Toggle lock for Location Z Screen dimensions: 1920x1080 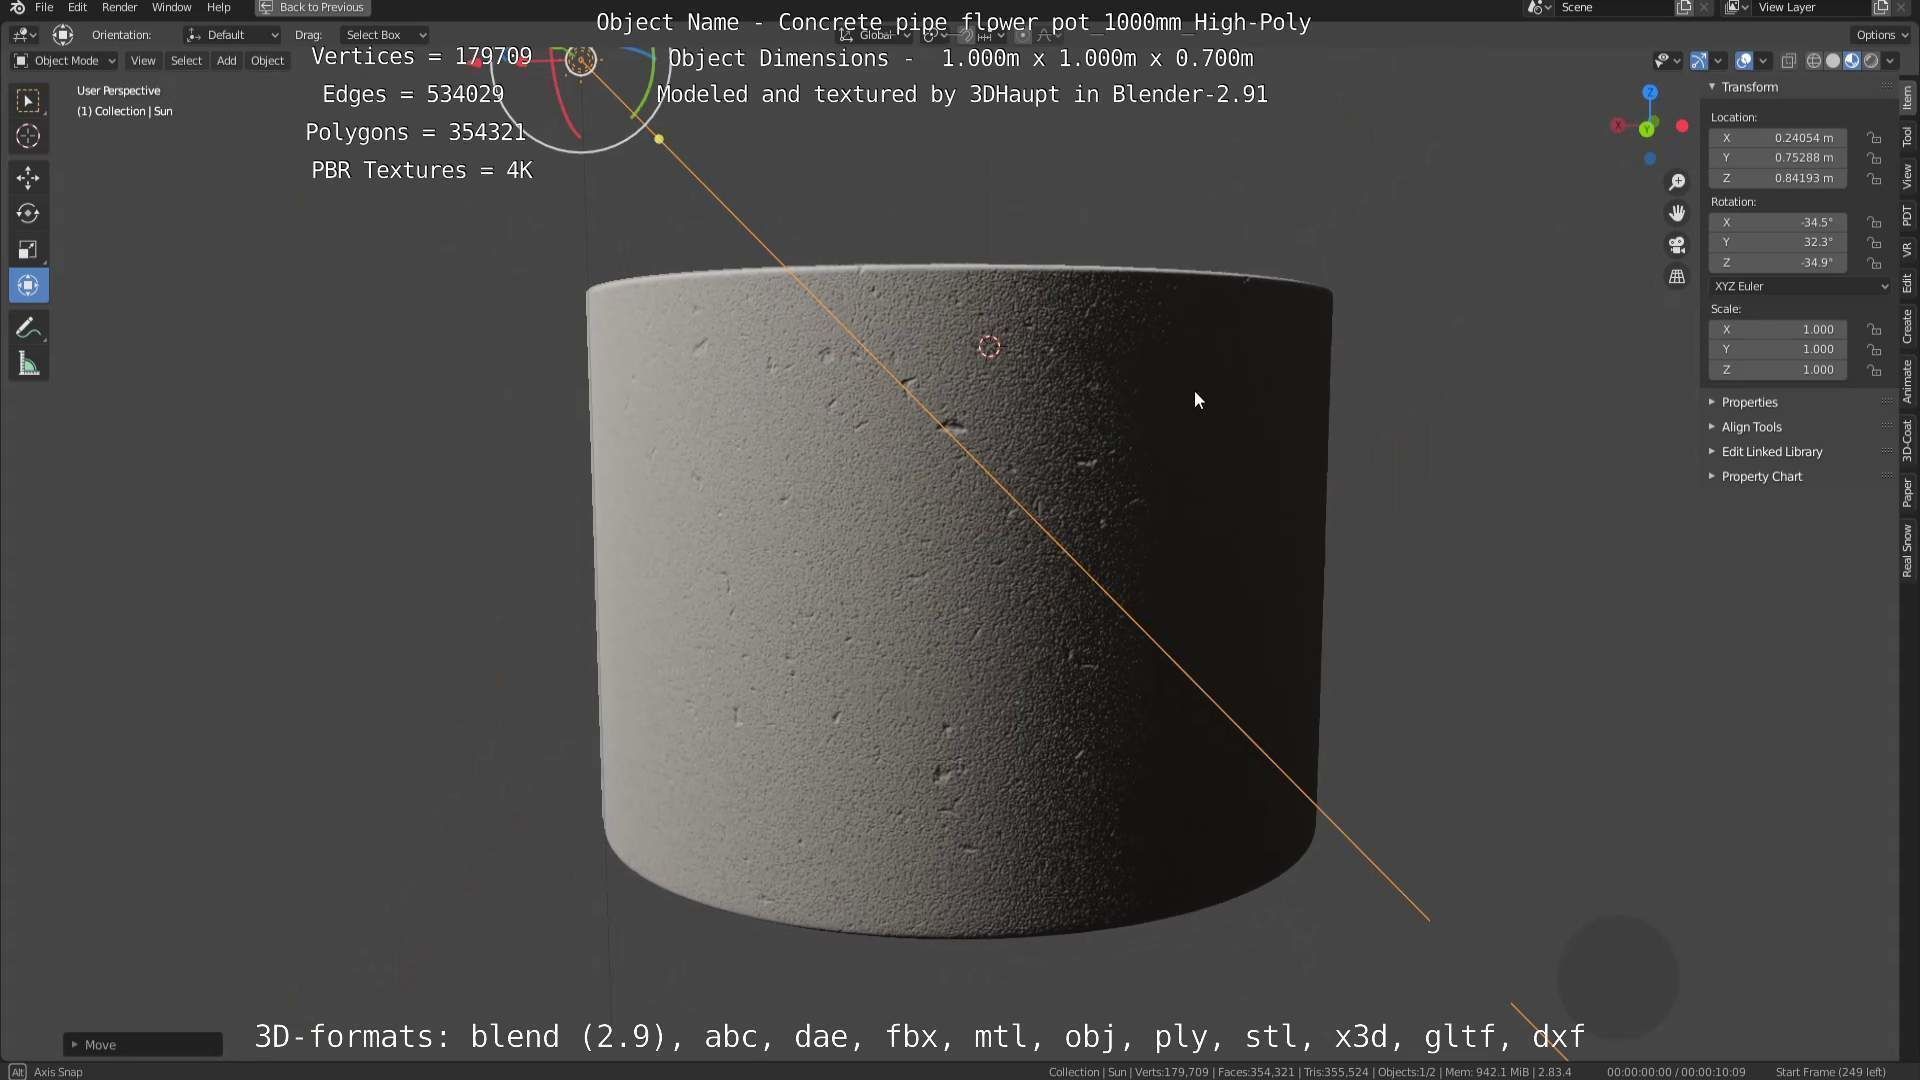click(1874, 179)
